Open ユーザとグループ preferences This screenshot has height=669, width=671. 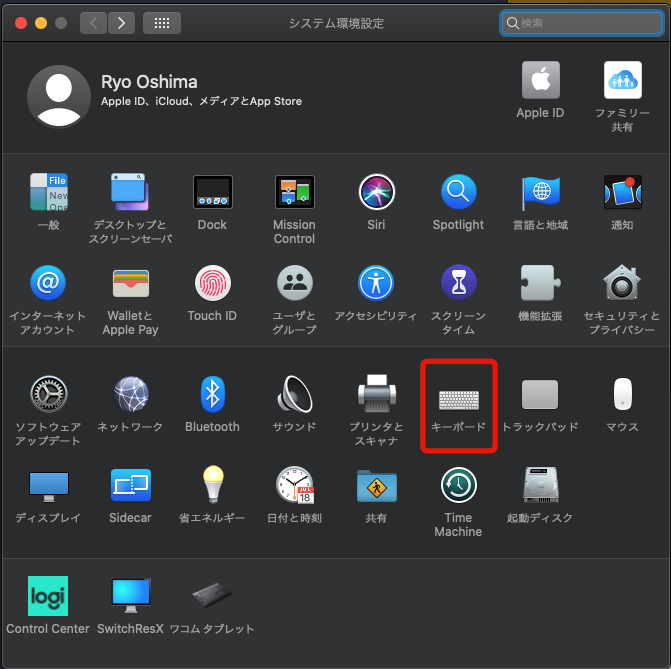(x=294, y=283)
